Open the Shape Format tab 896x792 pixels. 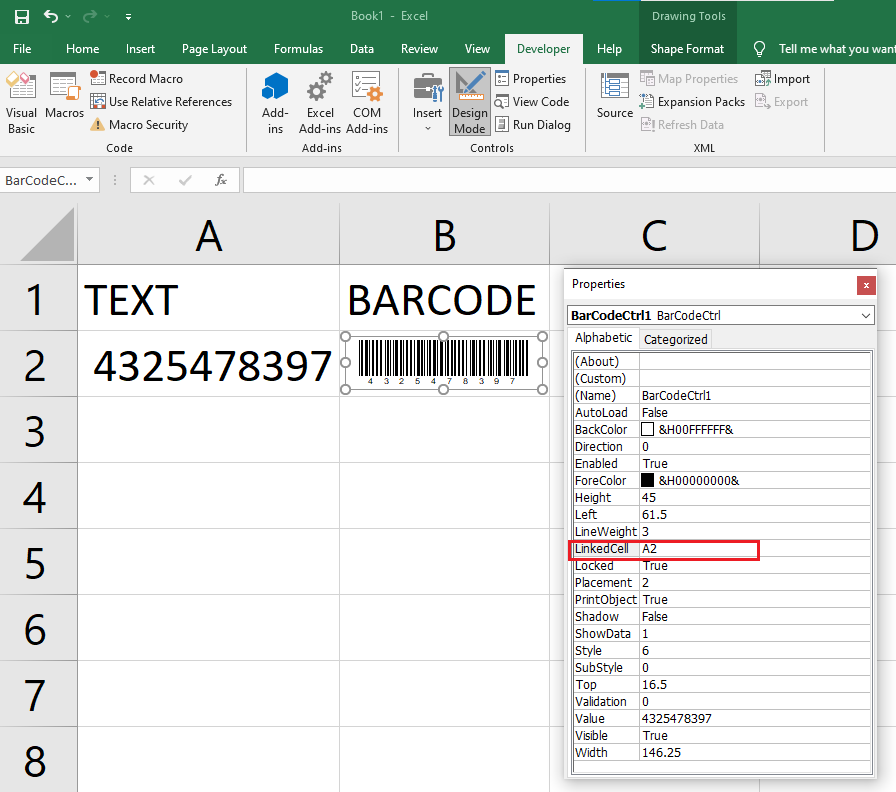pyautogui.click(x=687, y=49)
